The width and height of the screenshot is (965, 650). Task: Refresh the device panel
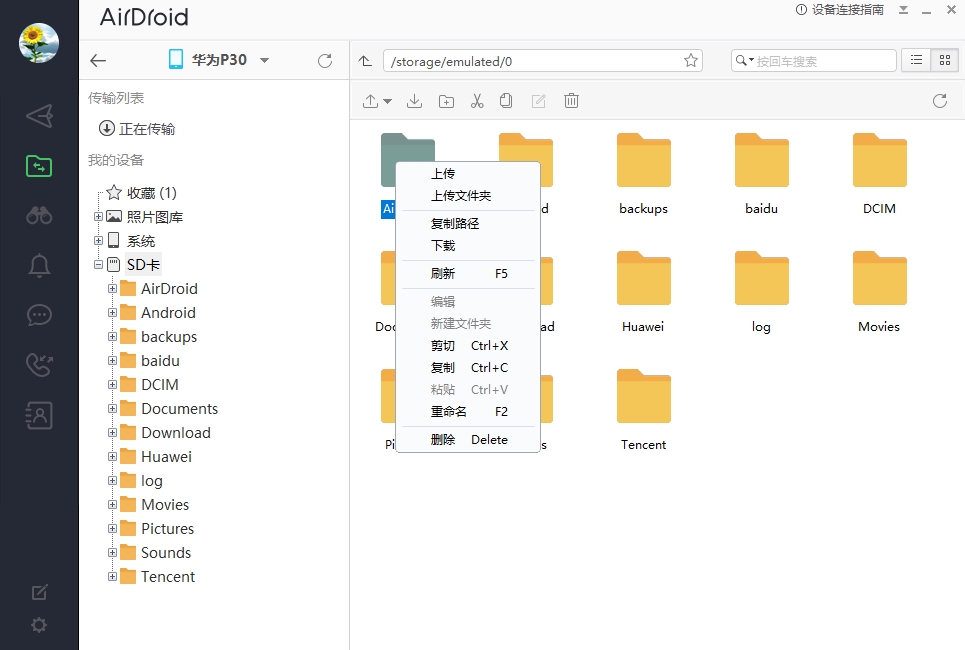click(325, 60)
